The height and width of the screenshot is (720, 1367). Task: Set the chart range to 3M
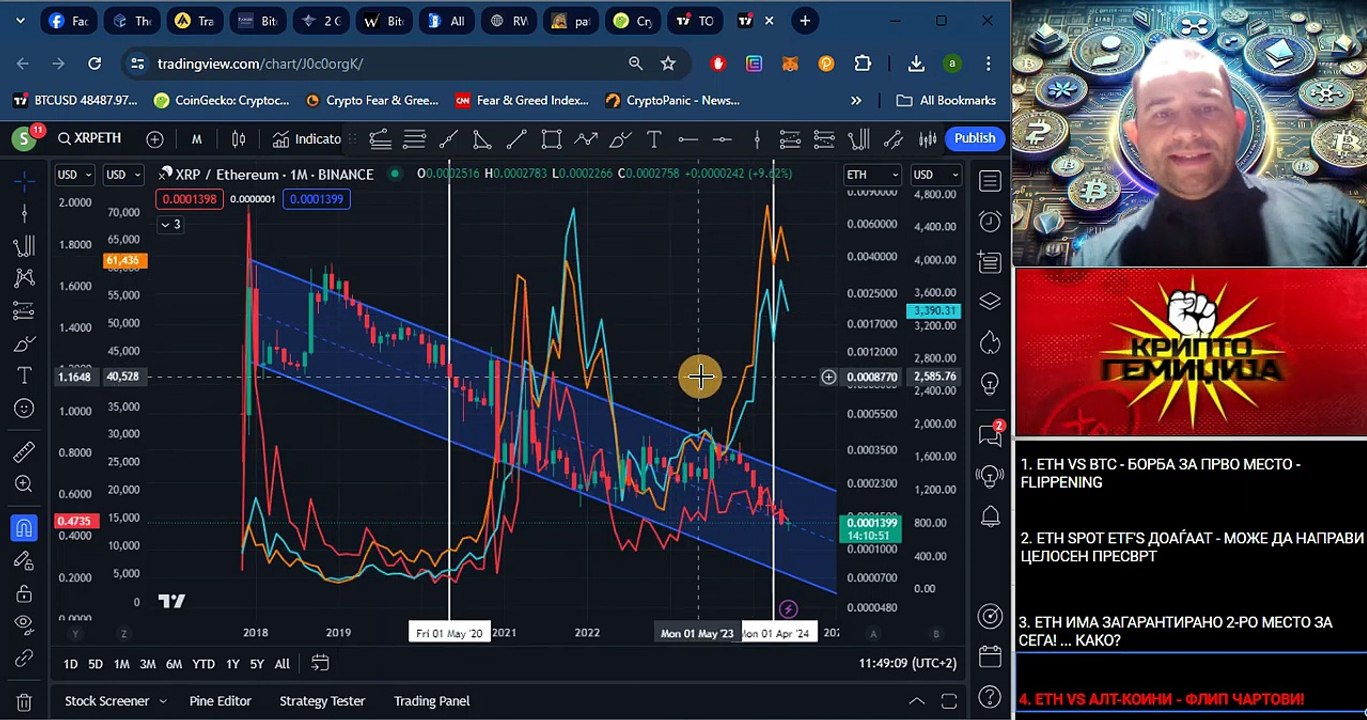[x=147, y=663]
